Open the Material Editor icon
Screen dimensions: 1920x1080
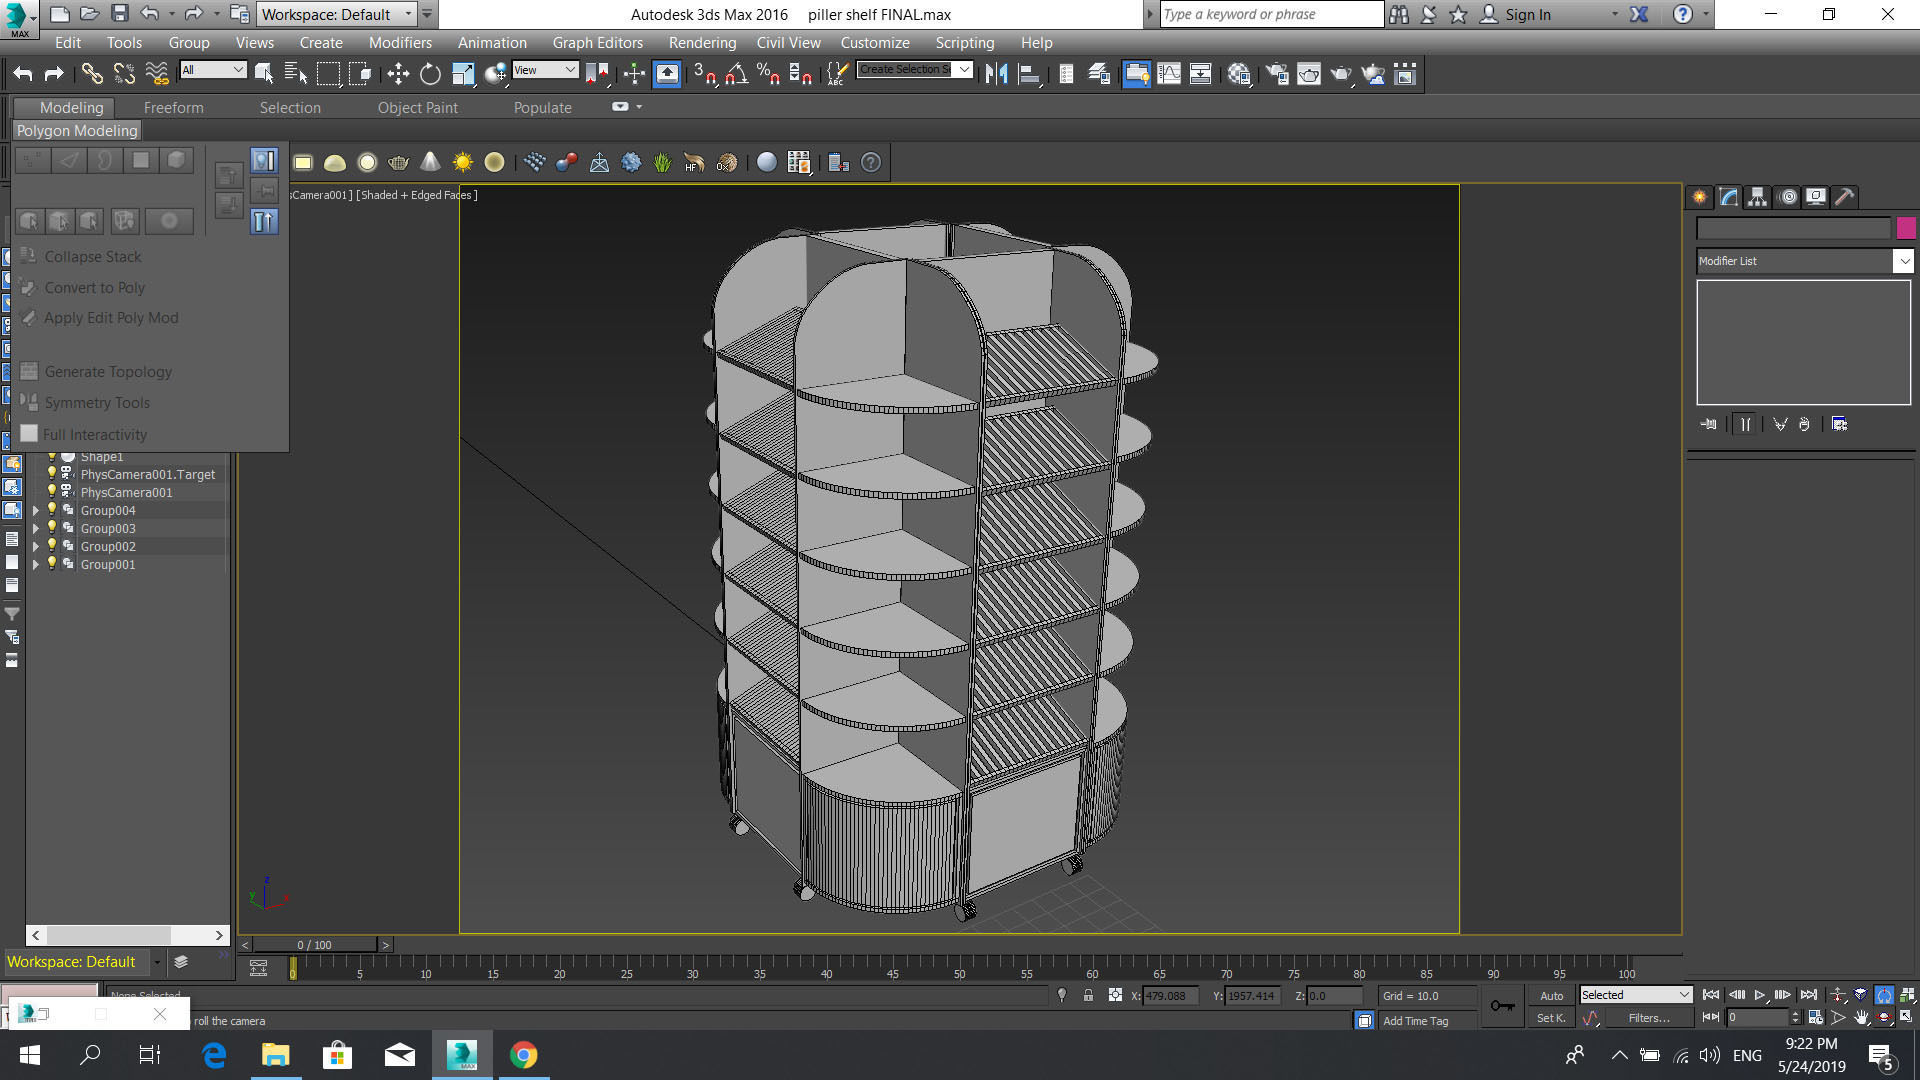point(1239,74)
